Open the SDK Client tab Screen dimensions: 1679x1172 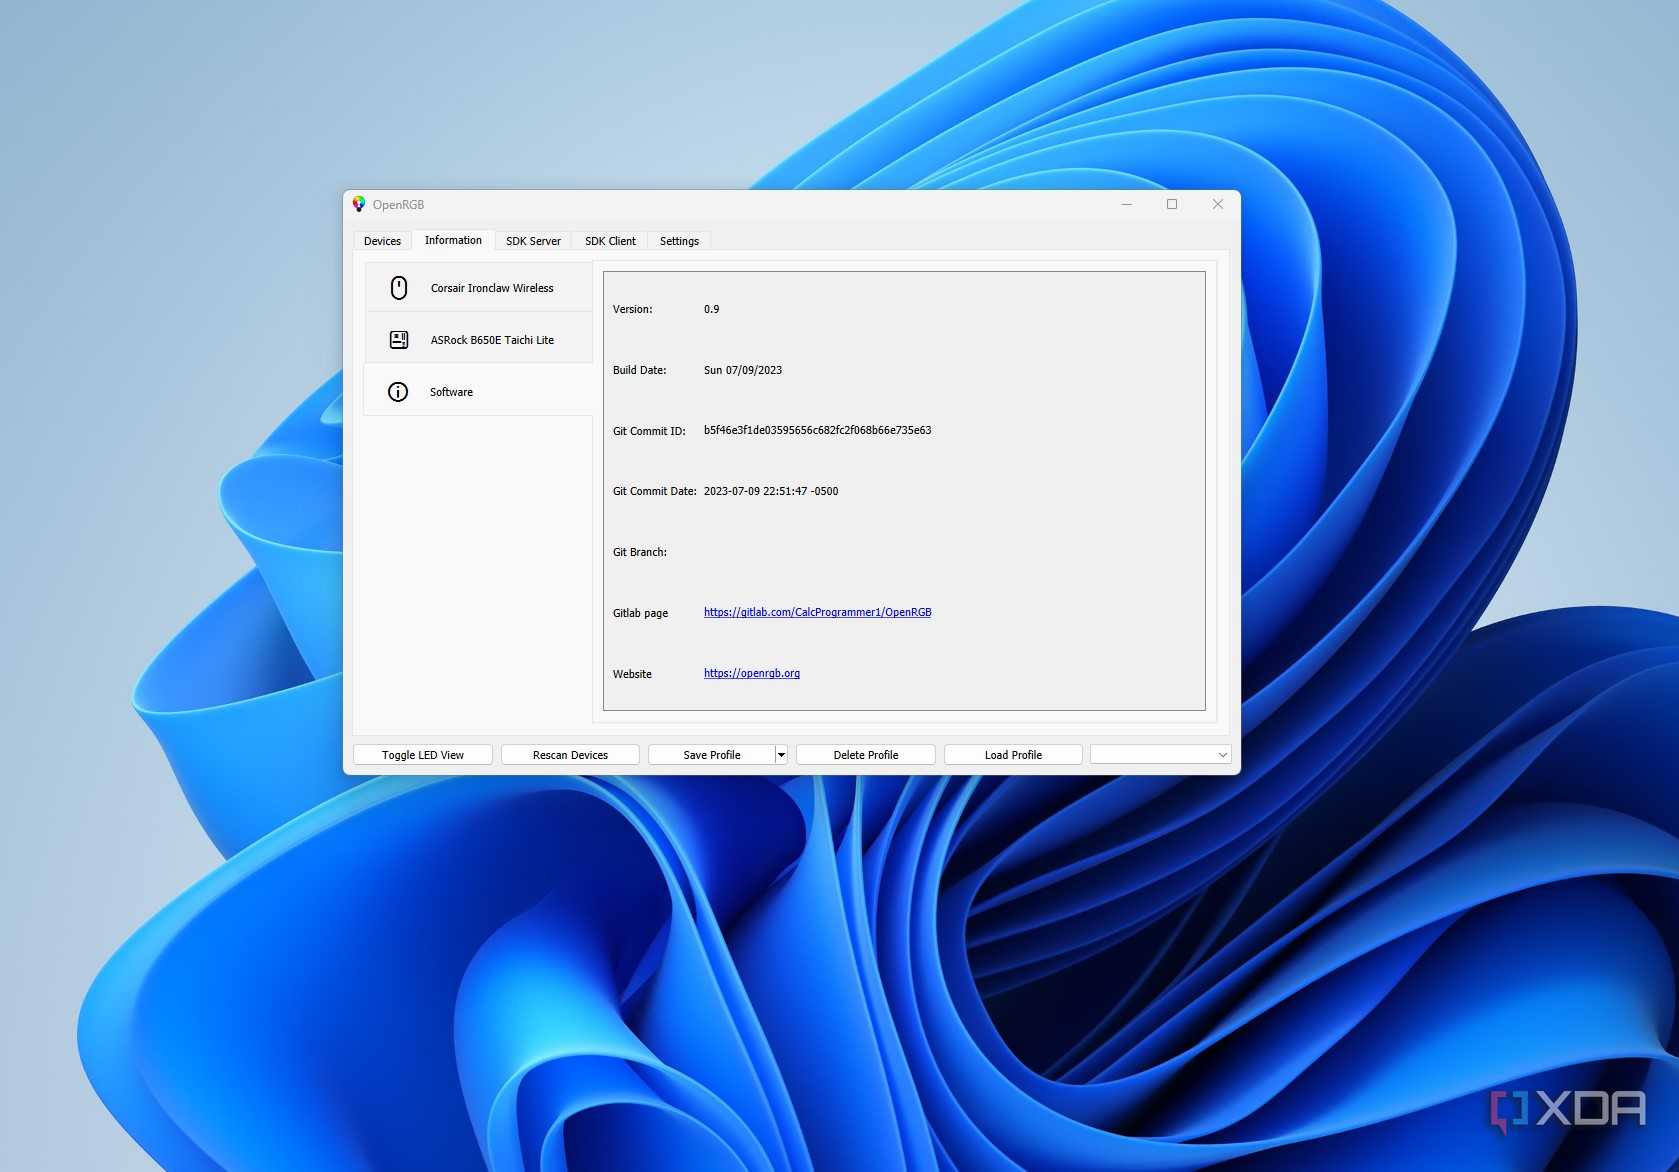(x=610, y=241)
